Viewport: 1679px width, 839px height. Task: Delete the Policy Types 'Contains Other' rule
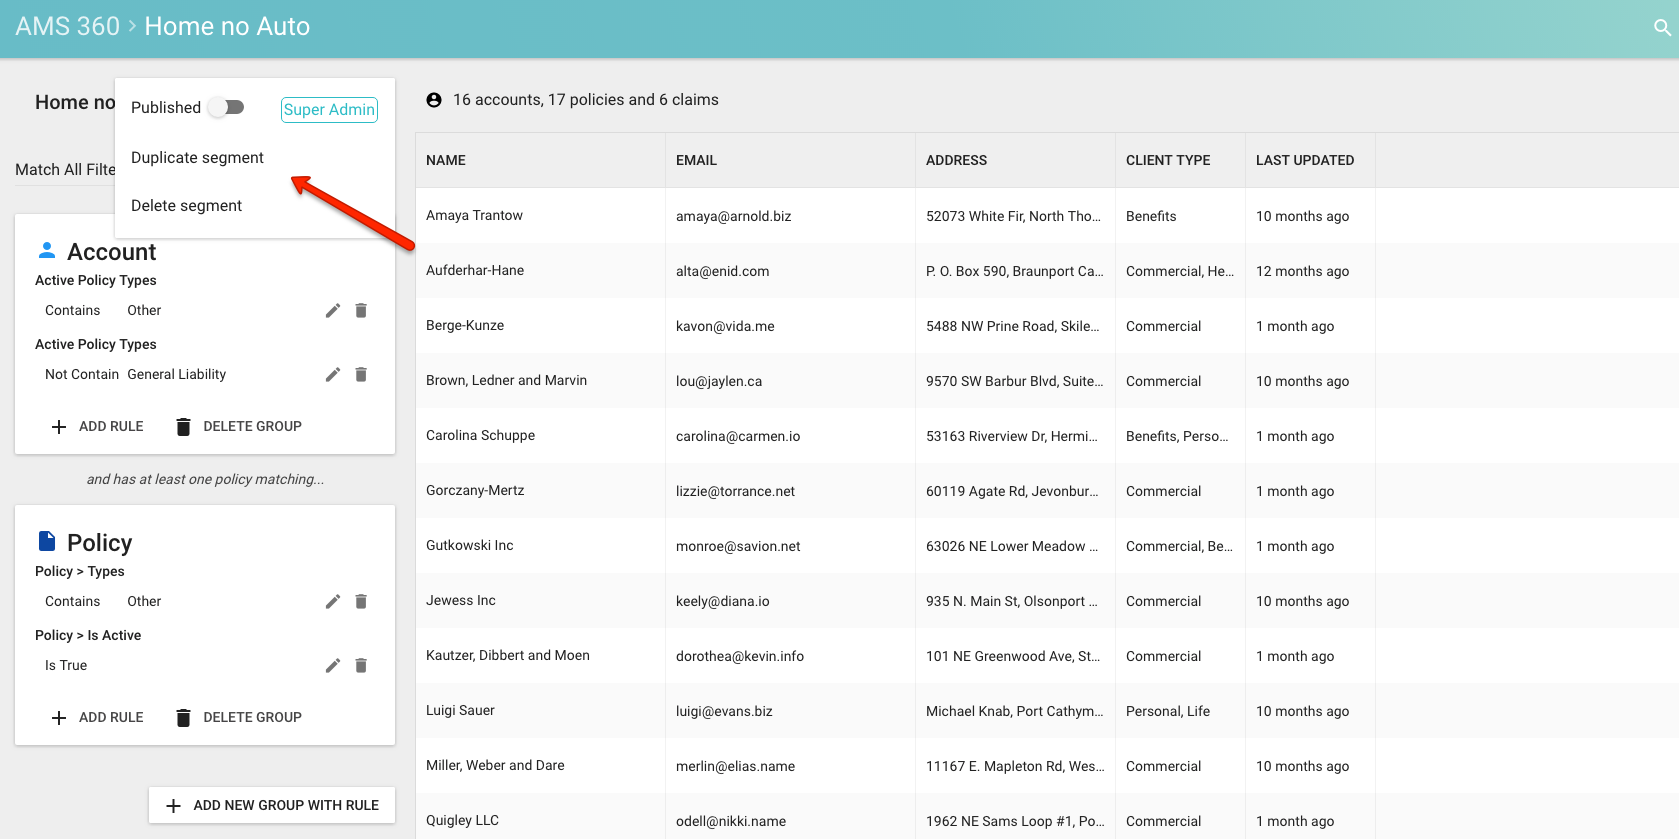(x=361, y=602)
